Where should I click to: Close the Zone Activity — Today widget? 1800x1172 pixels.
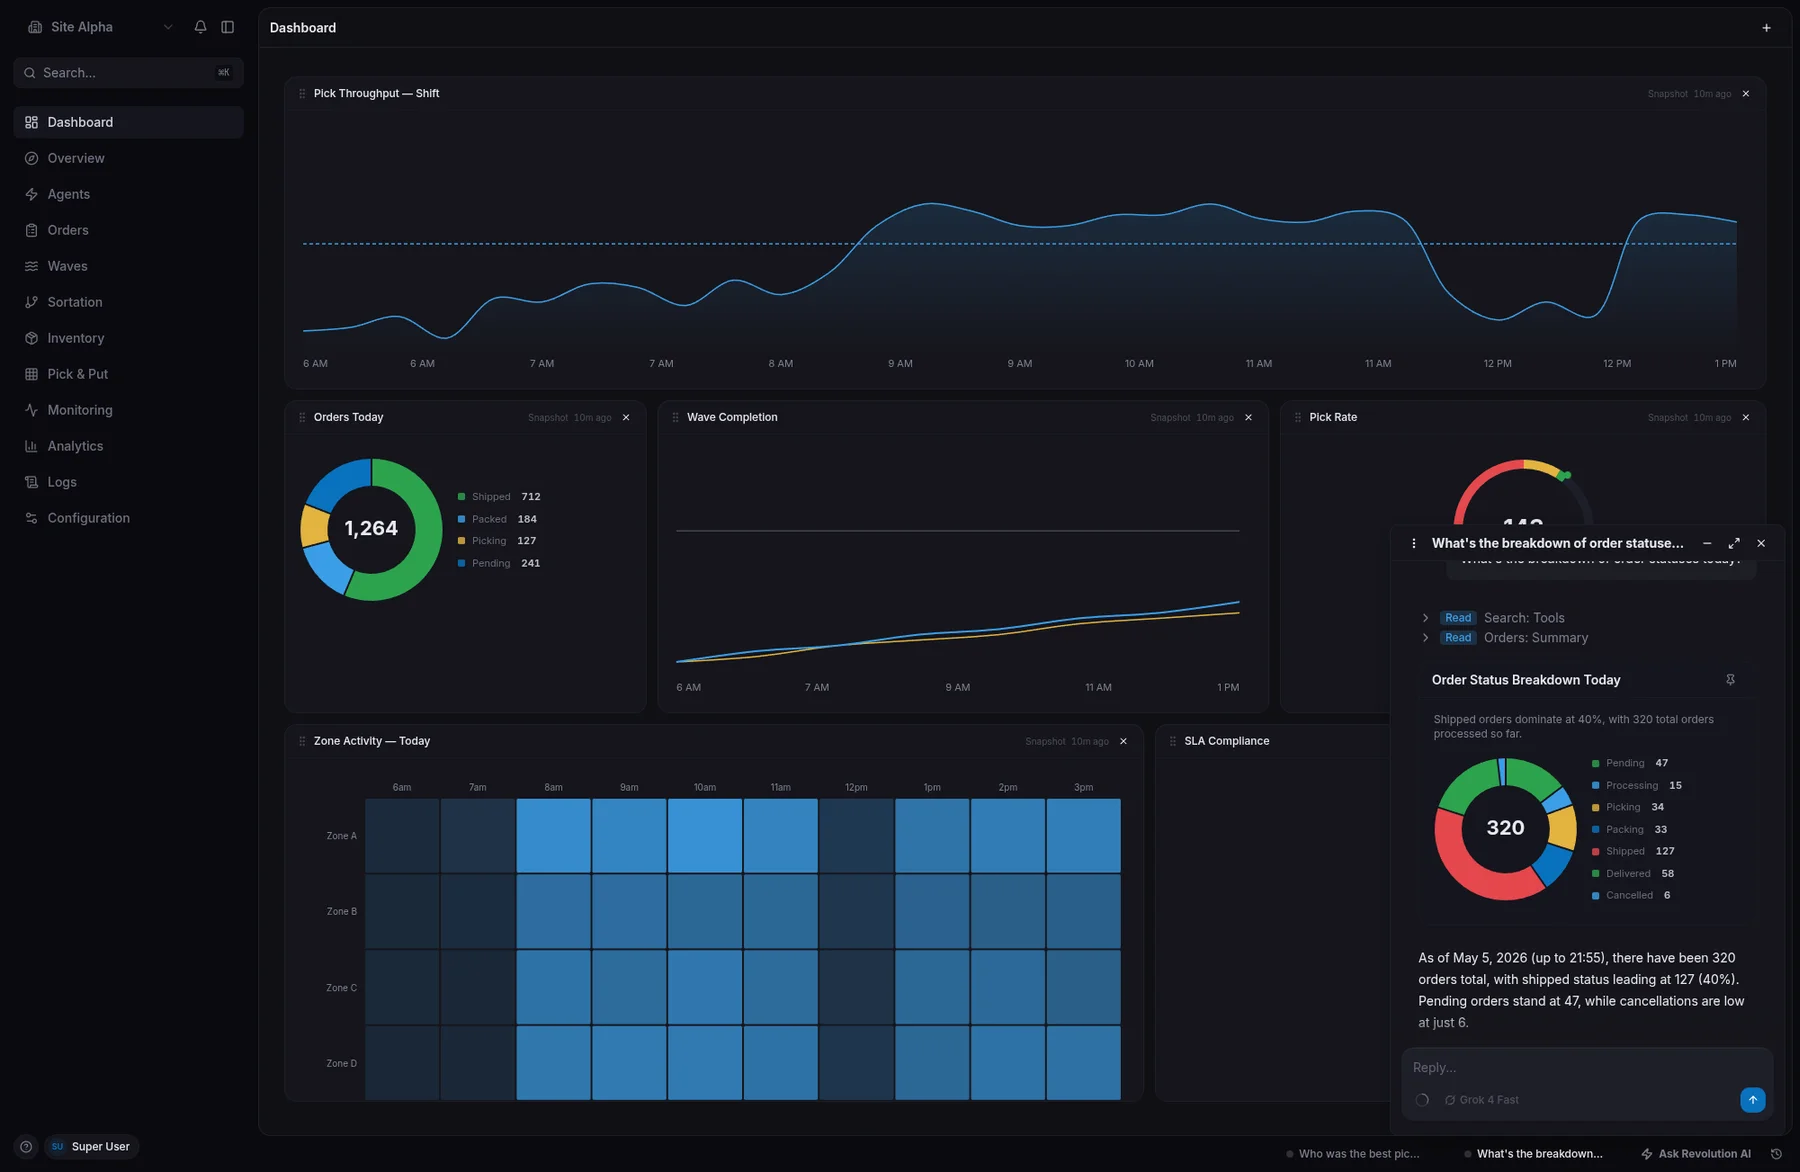(1123, 742)
